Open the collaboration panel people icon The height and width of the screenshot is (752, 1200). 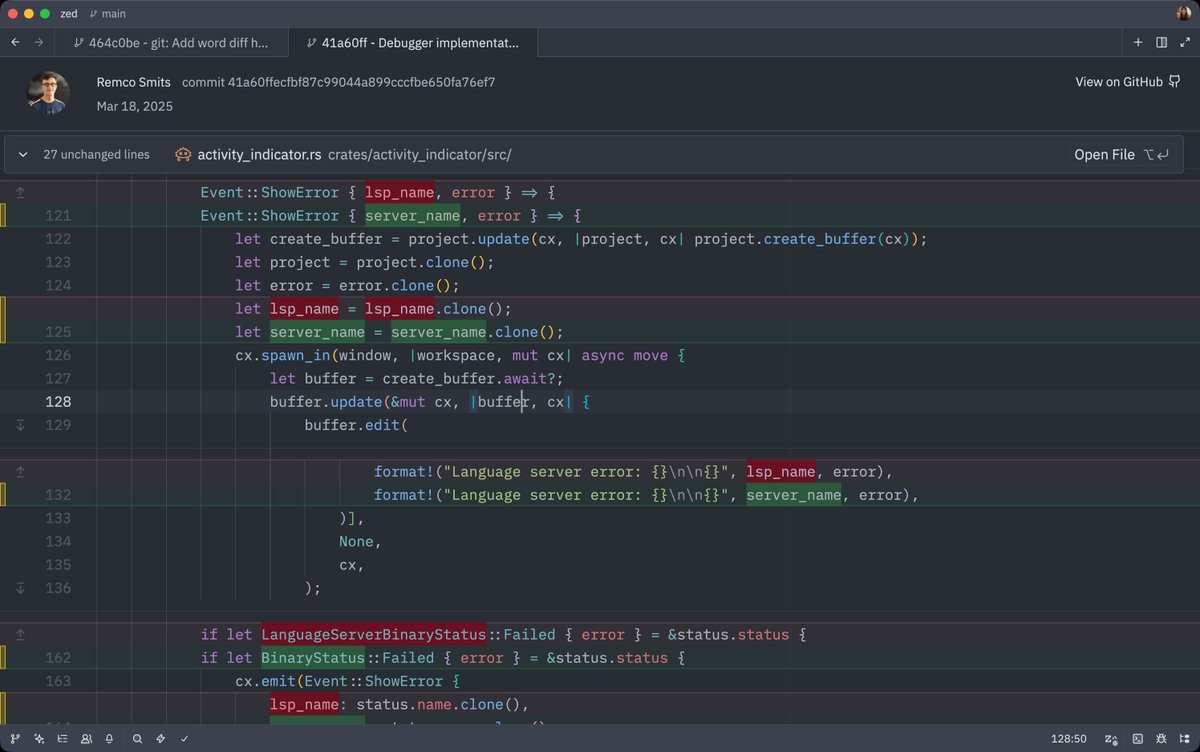coord(86,739)
